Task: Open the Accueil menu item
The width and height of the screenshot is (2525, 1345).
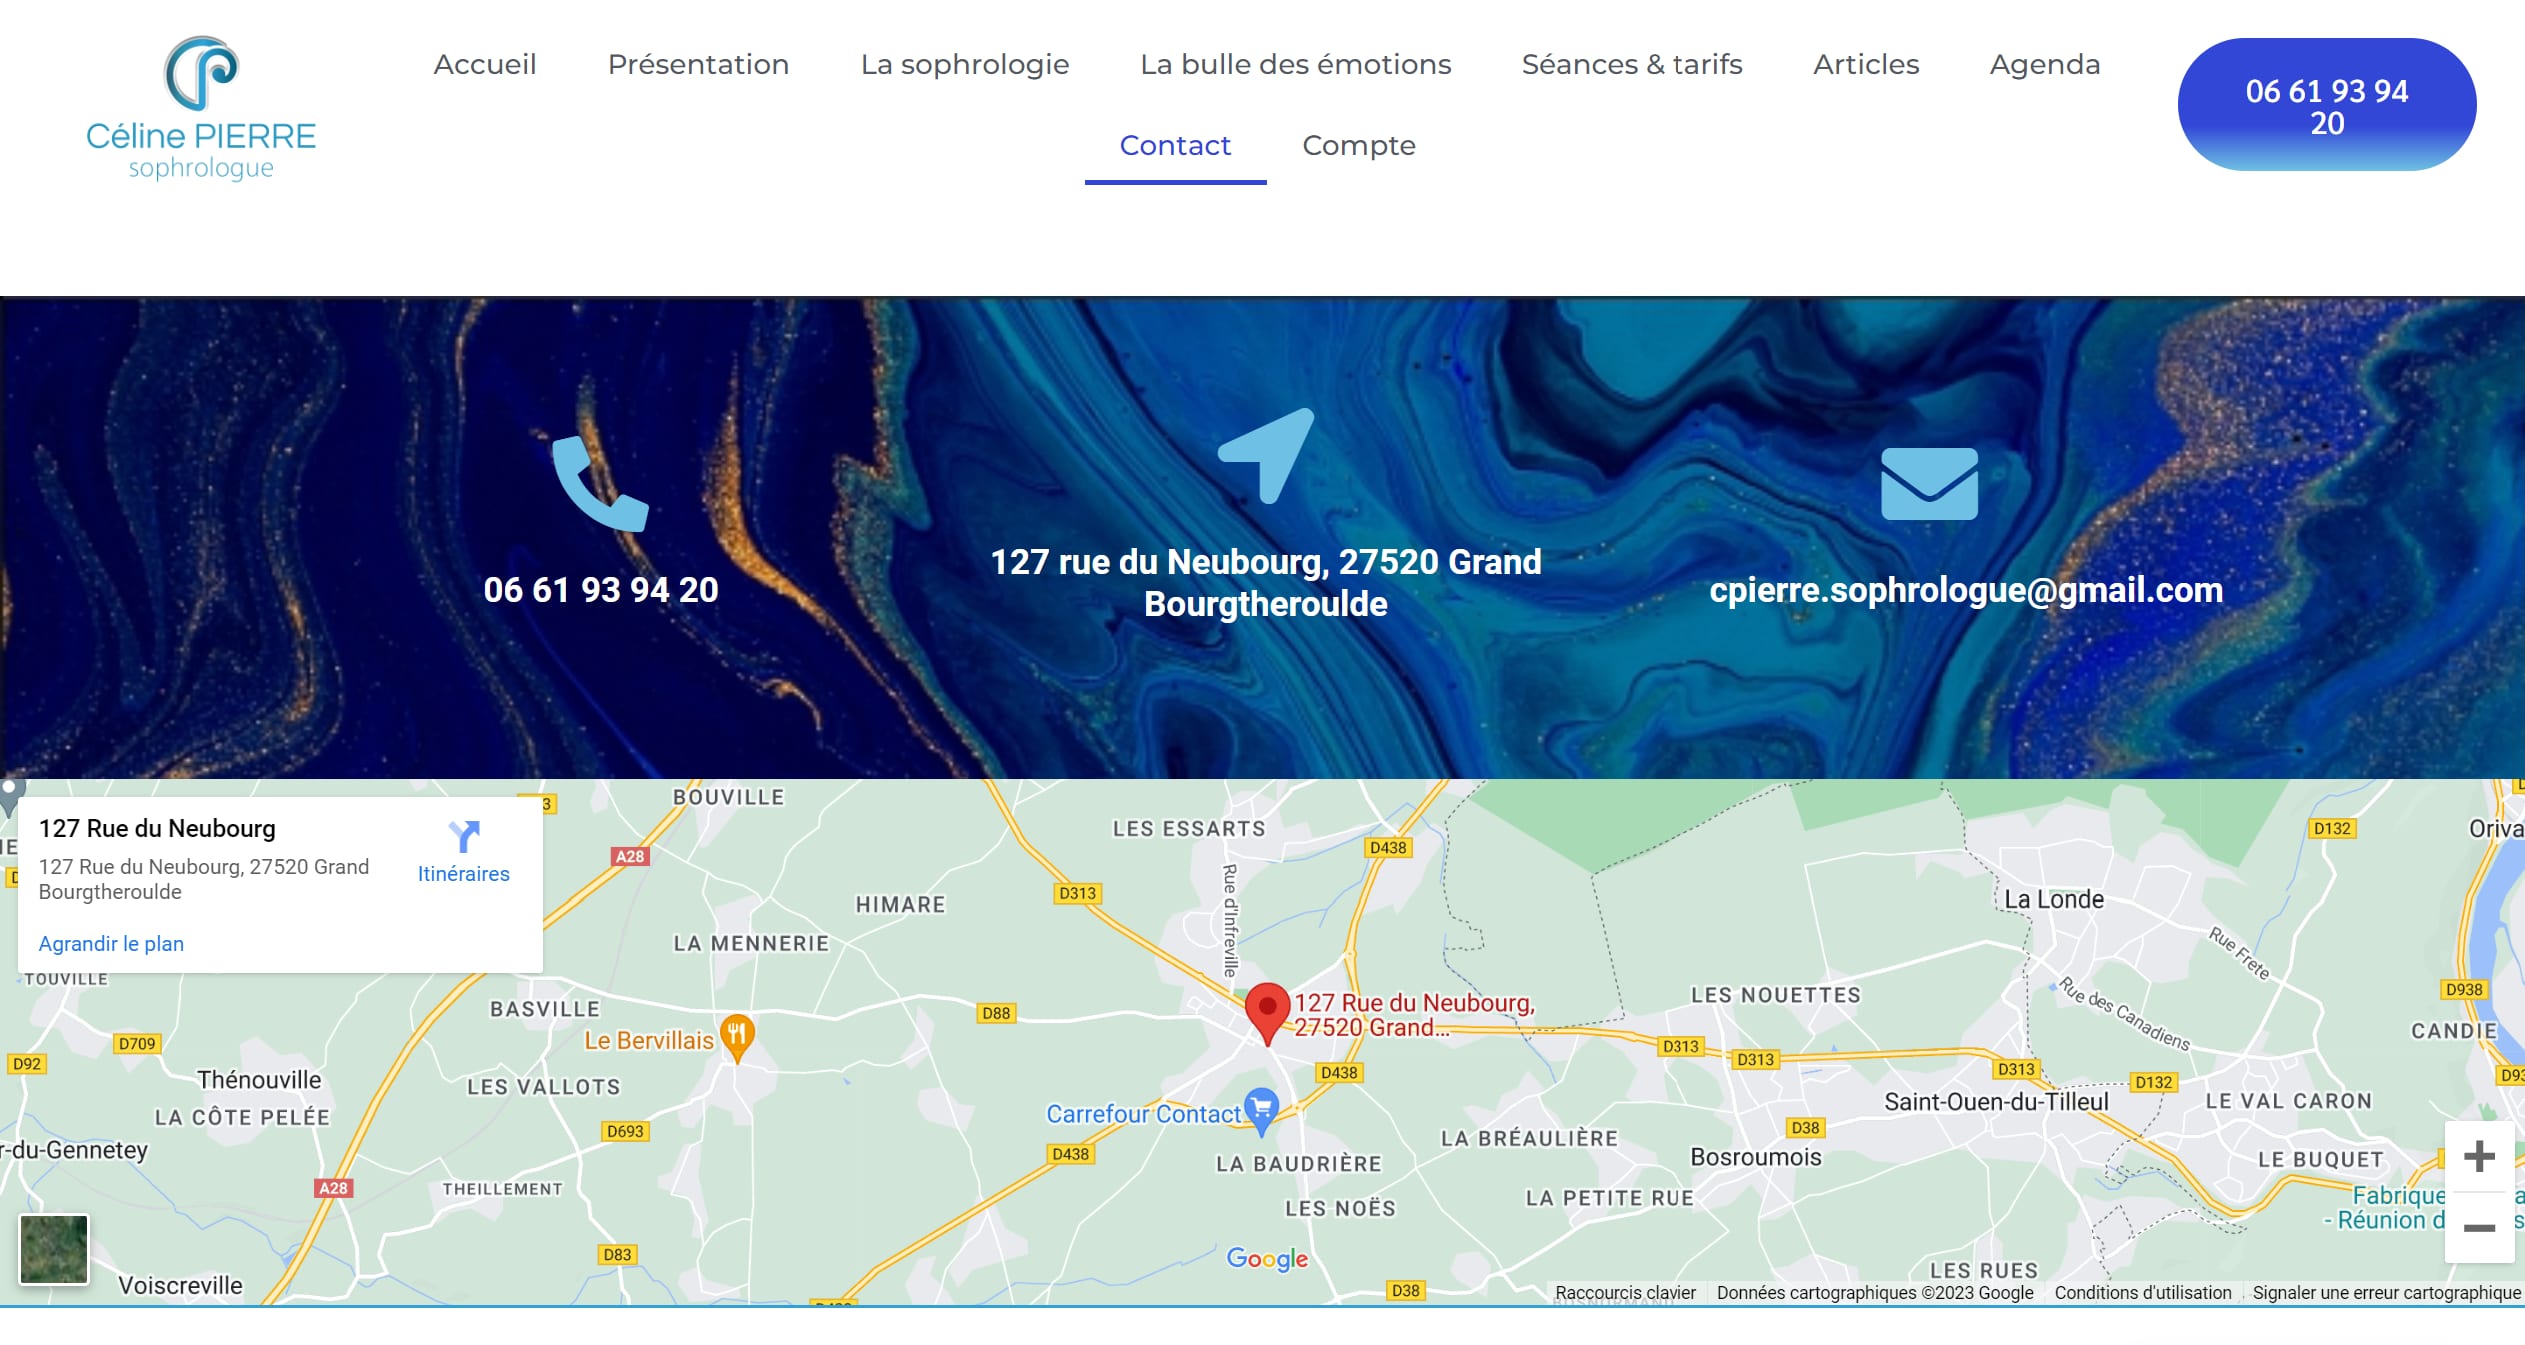Action: [485, 64]
